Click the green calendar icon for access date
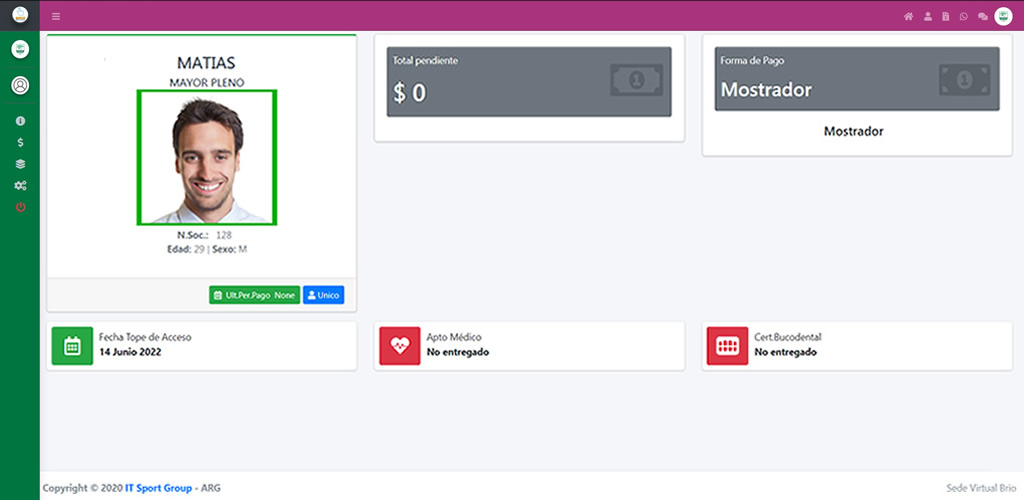This screenshot has height=500, width=1024. pyautogui.click(x=72, y=346)
